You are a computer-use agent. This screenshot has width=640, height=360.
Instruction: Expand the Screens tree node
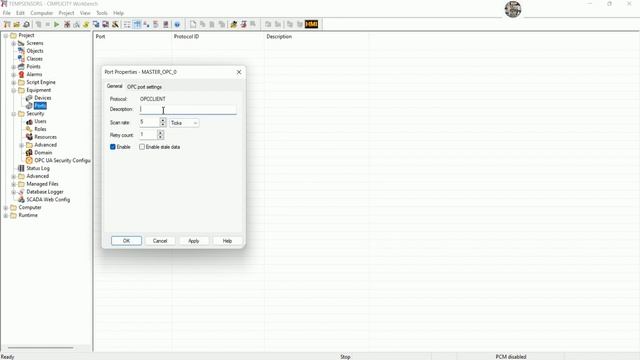pos(13,43)
